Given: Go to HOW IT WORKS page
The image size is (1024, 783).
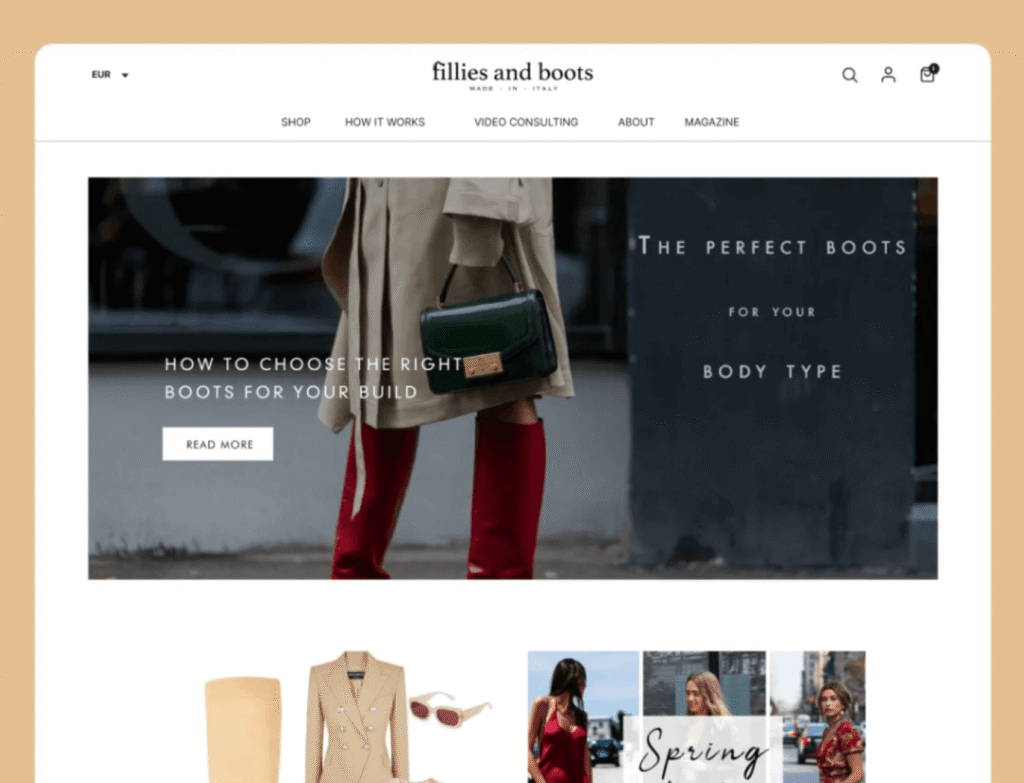Looking at the screenshot, I should [385, 122].
